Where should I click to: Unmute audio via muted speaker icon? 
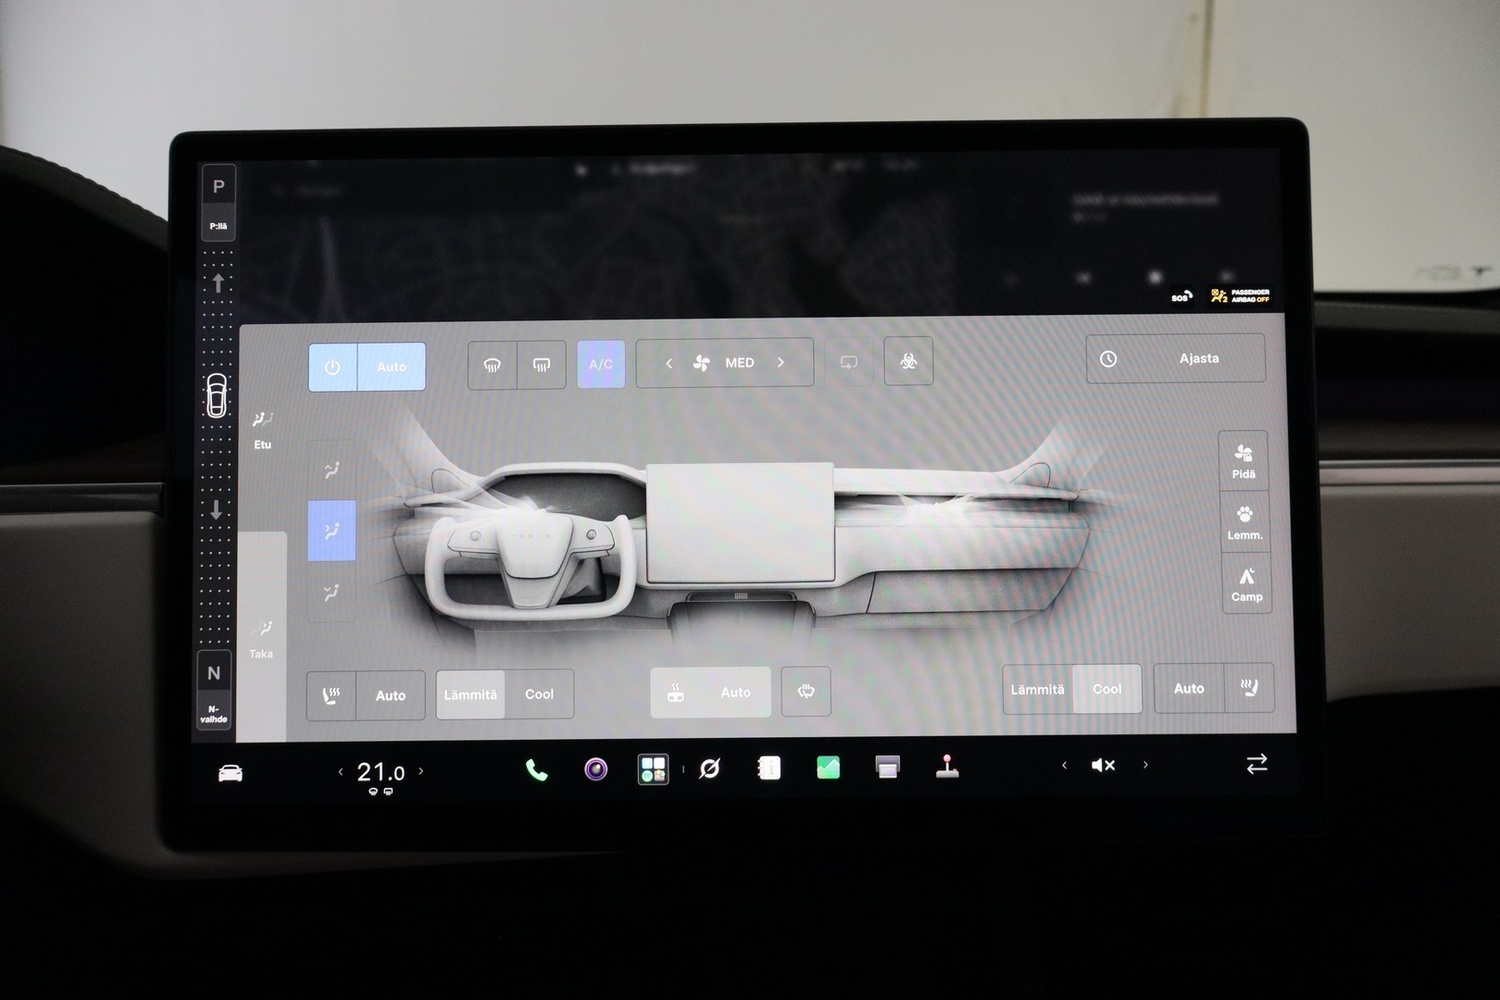1104,765
